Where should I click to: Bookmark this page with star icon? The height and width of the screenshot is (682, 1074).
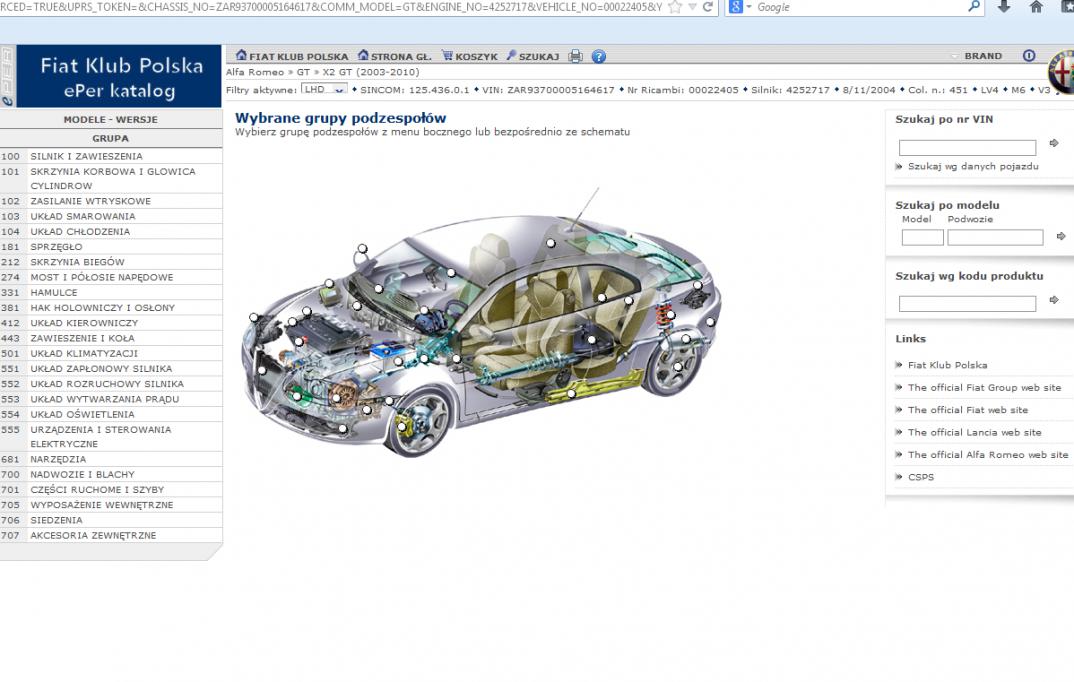click(675, 7)
